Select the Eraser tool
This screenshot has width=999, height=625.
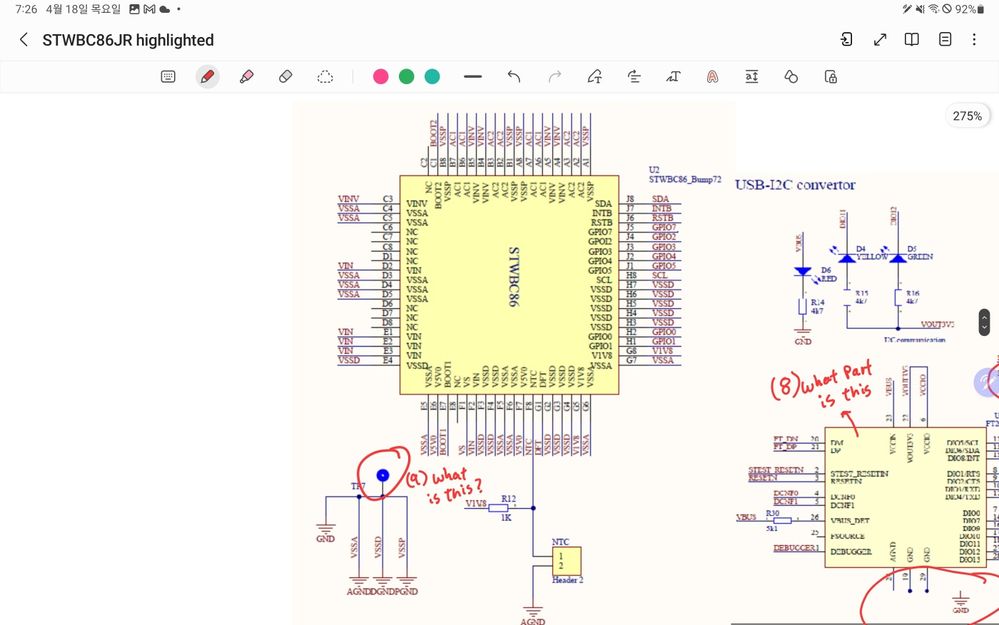click(285, 76)
